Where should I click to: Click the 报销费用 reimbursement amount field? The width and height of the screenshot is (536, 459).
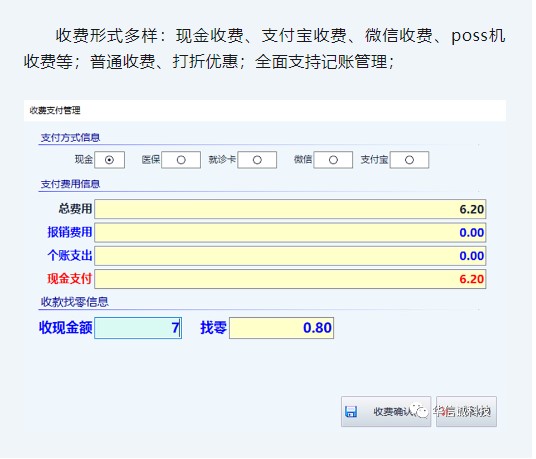click(290, 232)
